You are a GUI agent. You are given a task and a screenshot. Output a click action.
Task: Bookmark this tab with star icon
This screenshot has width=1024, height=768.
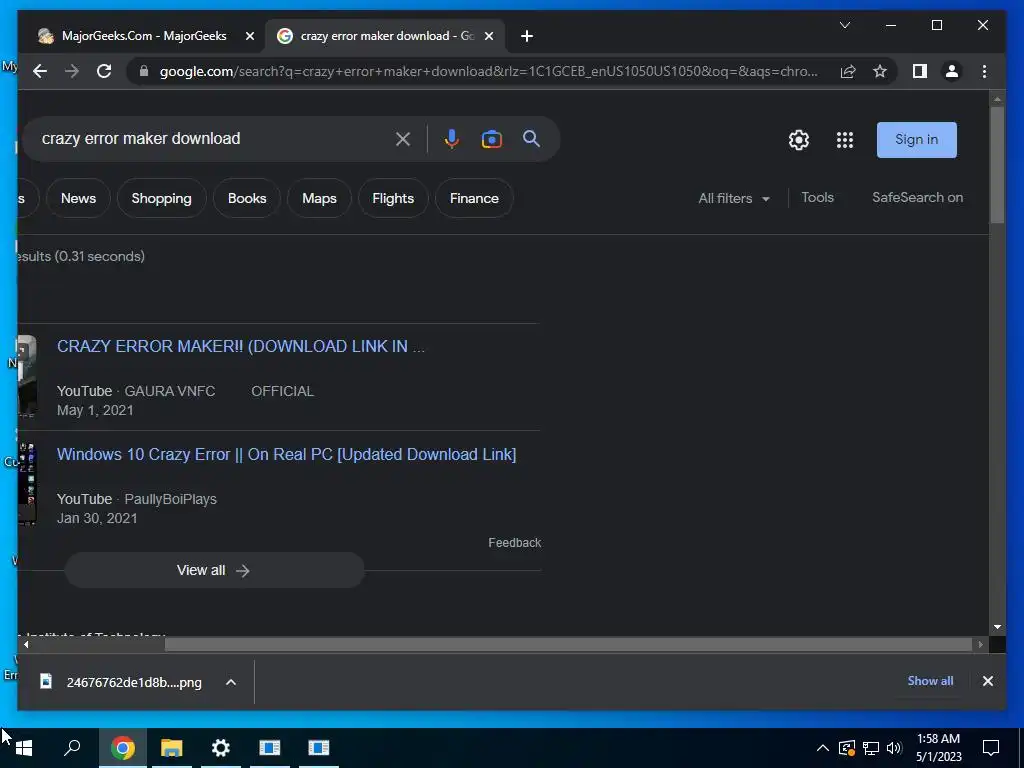tap(880, 71)
